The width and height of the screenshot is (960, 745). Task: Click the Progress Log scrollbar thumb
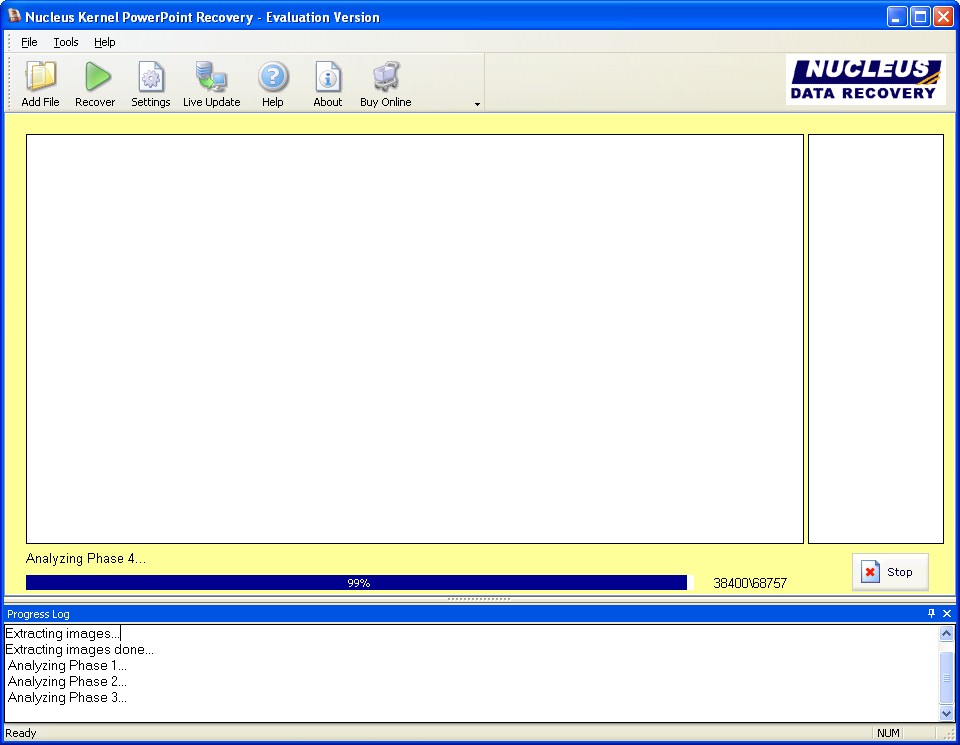coord(946,678)
